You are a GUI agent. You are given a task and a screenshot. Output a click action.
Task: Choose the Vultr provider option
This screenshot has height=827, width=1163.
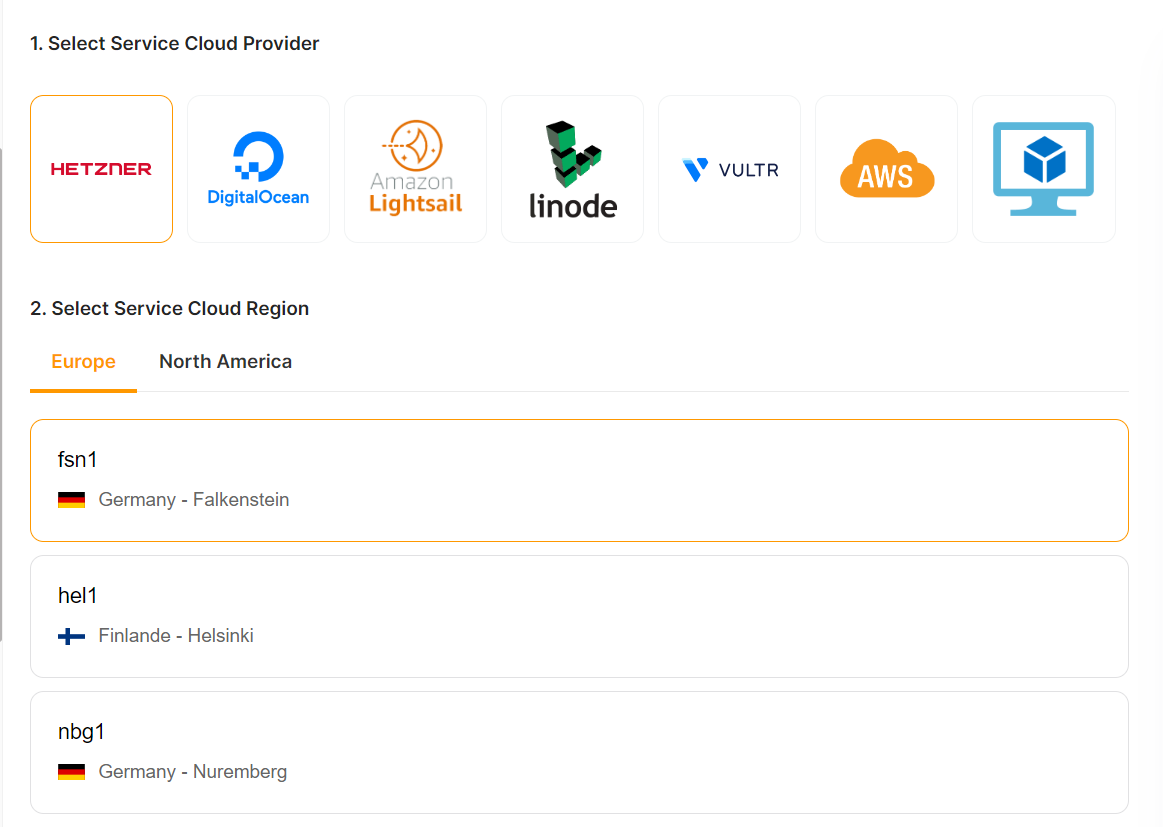click(729, 169)
